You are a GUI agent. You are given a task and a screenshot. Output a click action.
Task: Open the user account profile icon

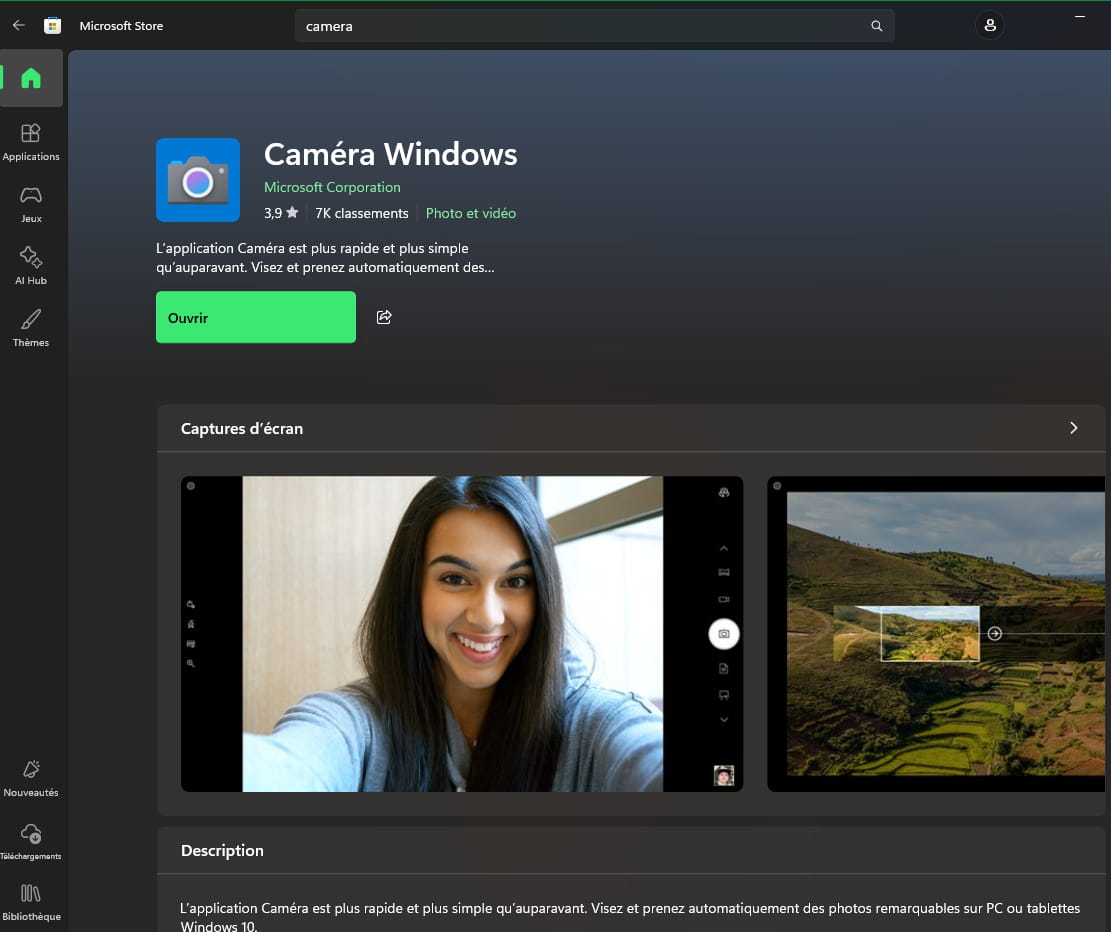coord(989,26)
